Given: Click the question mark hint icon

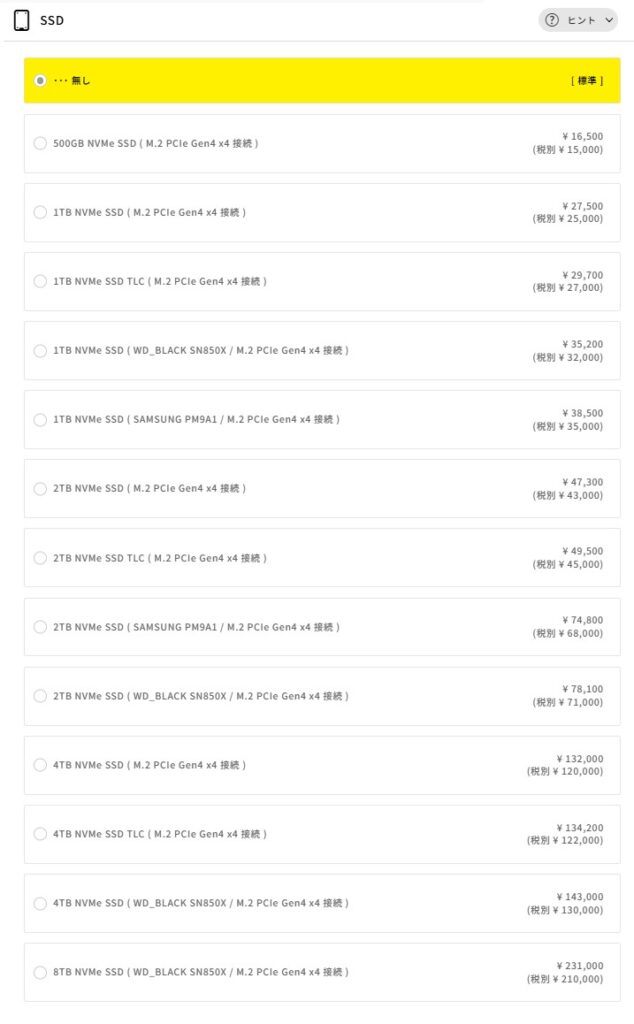Looking at the screenshot, I should [x=552, y=20].
